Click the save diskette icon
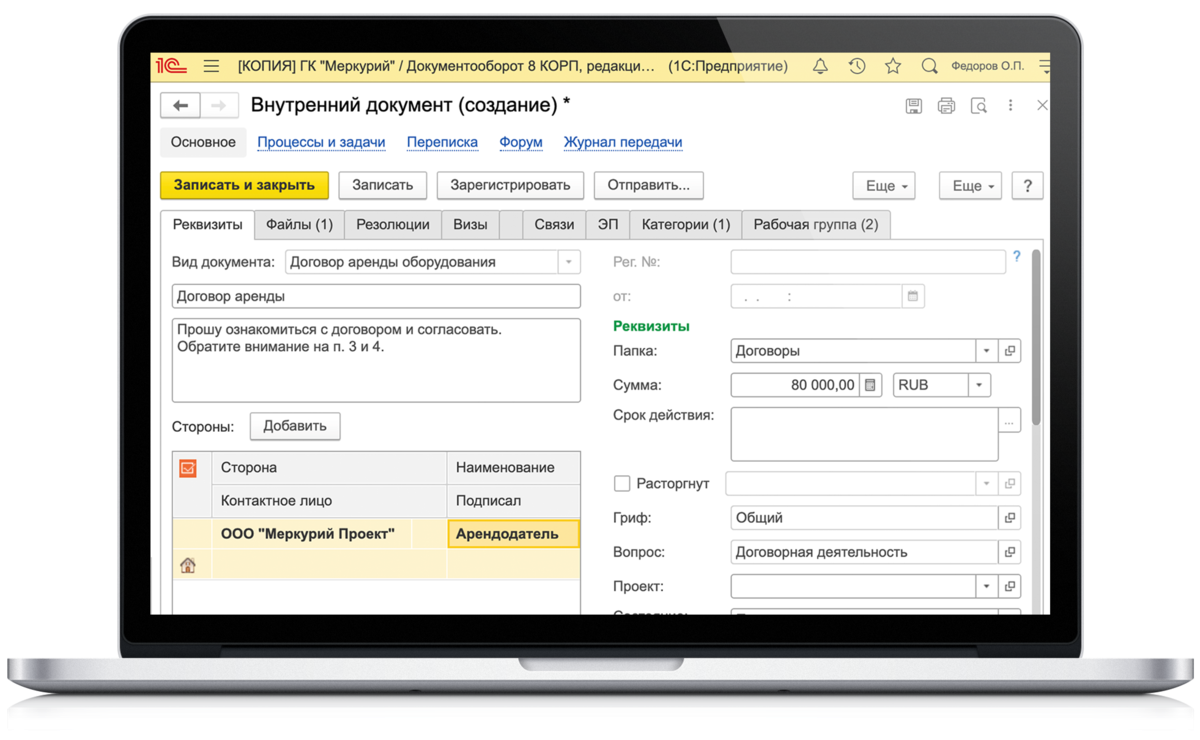This screenshot has height=740, width=1200. (x=913, y=105)
